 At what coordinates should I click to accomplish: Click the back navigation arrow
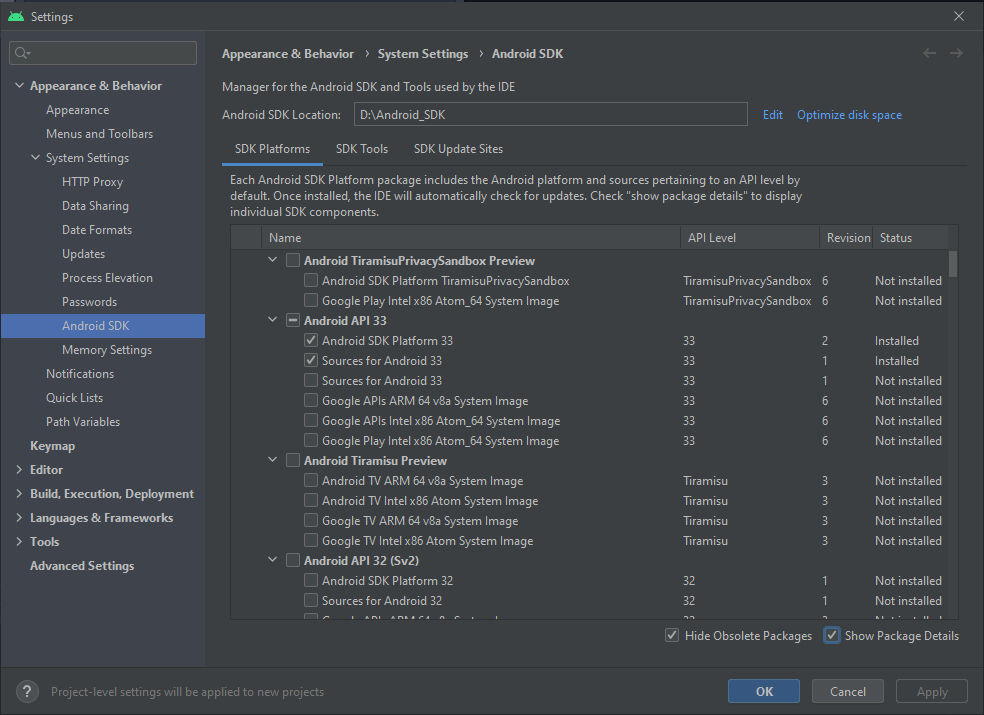coord(928,53)
